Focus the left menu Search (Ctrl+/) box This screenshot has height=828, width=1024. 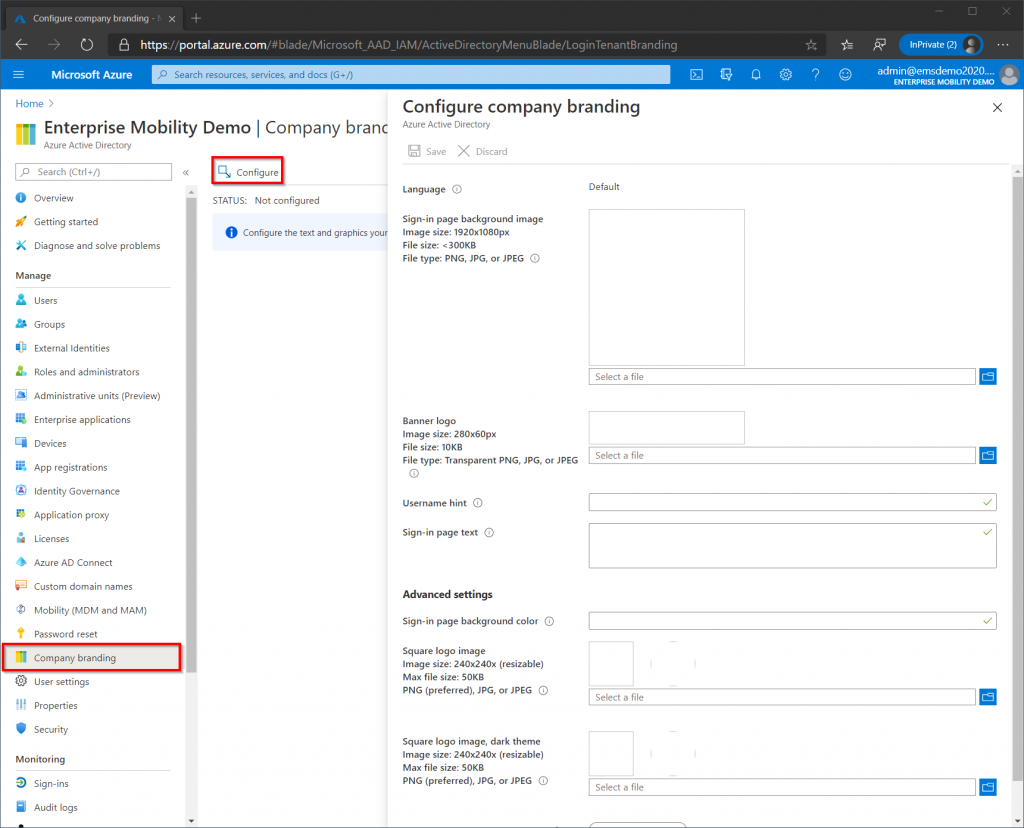[x=93, y=172]
